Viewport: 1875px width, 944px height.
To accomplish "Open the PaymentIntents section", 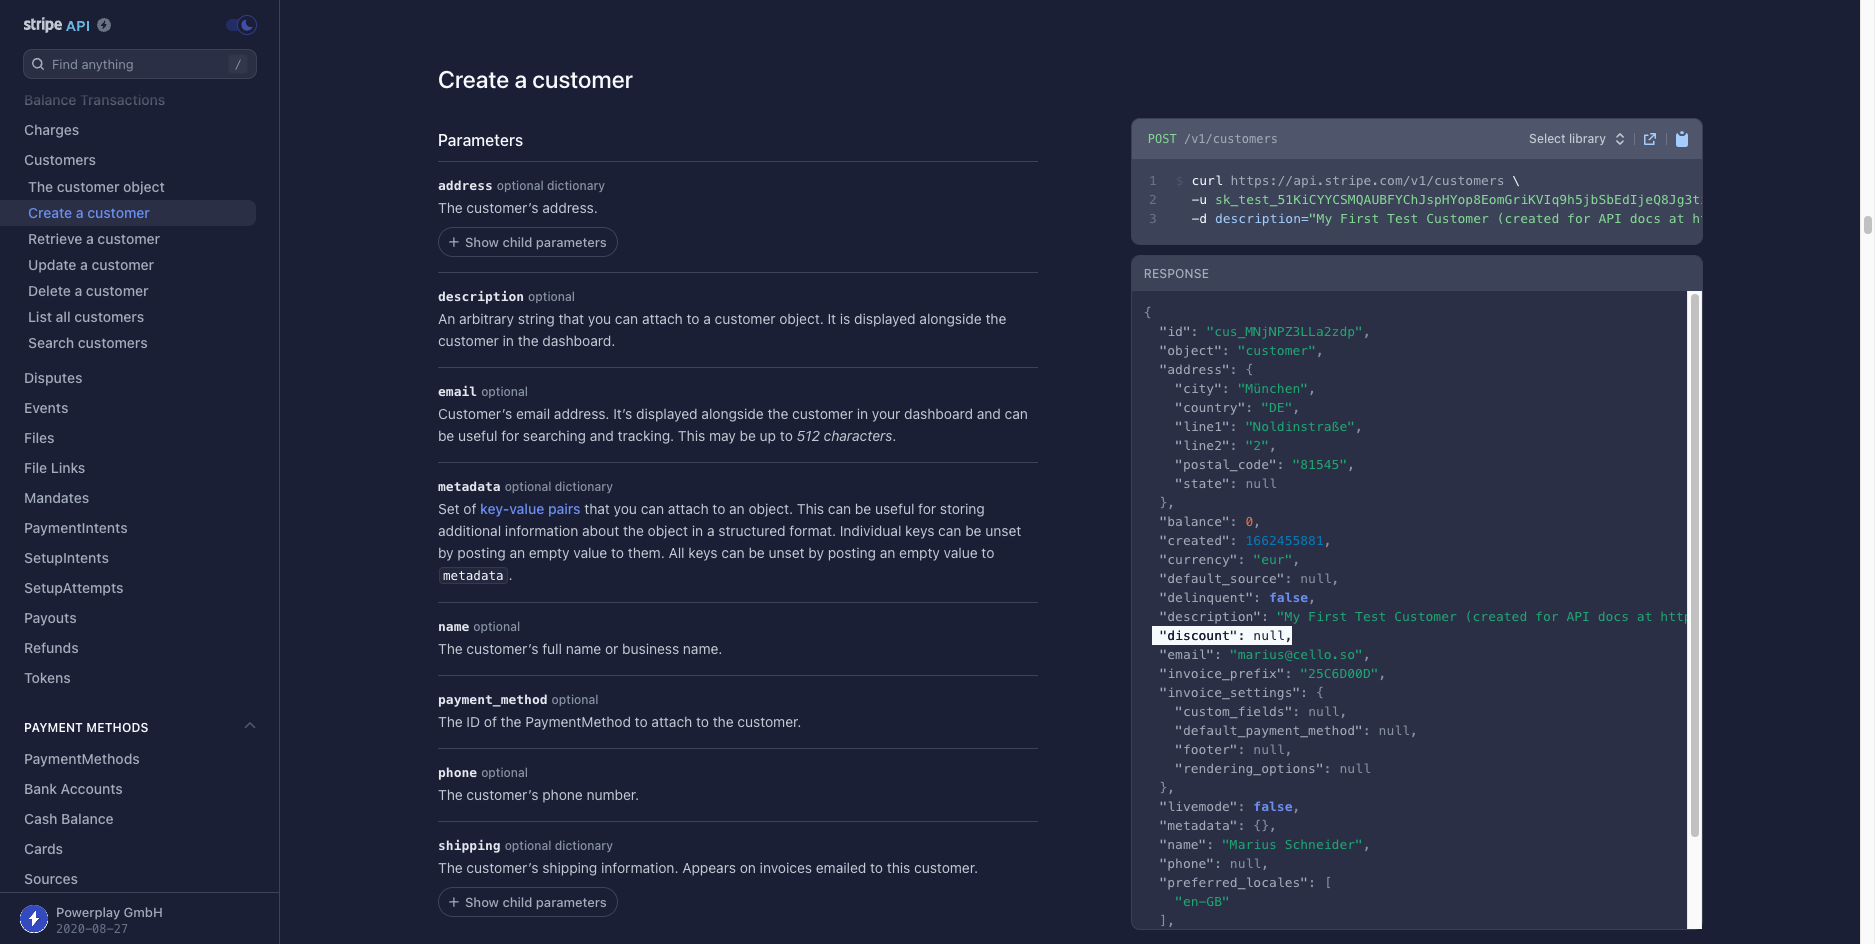I will click(76, 528).
